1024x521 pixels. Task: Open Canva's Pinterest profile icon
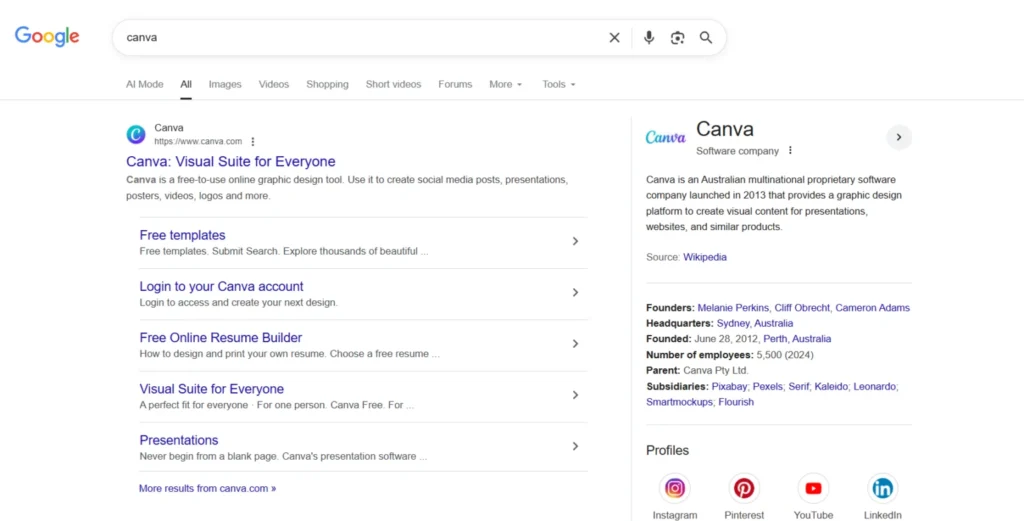[744, 488]
